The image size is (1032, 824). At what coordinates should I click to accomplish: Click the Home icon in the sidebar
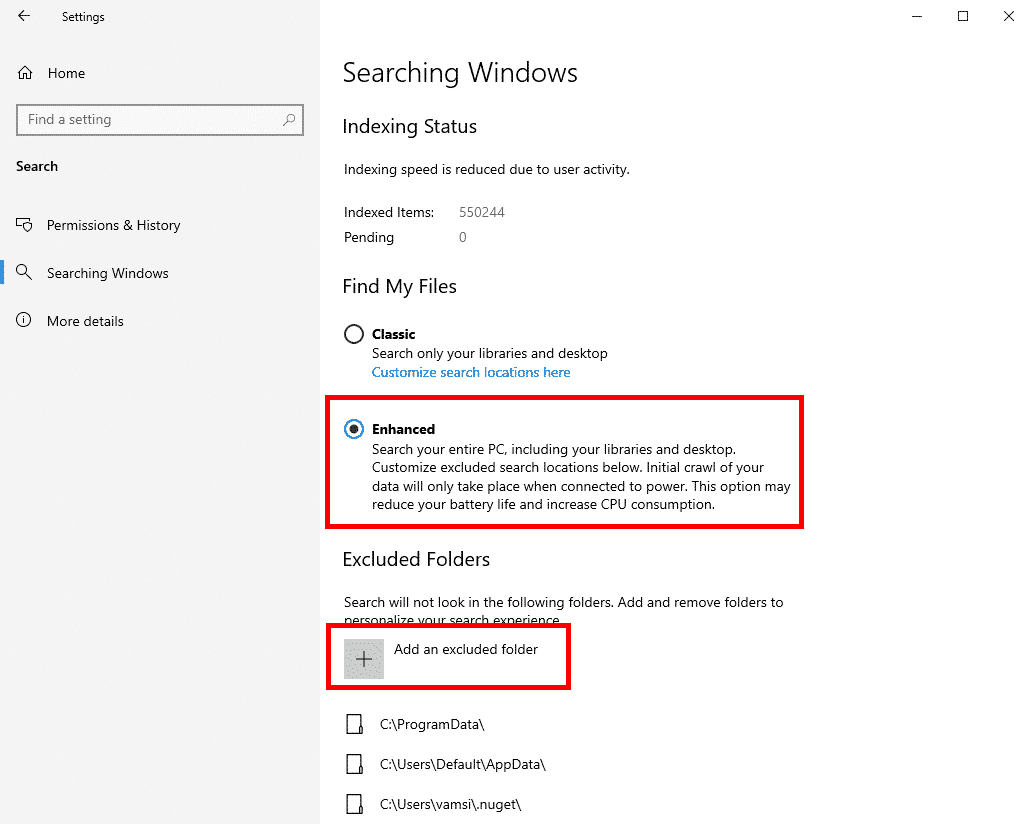pyautogui.click(x=26, y=72)
